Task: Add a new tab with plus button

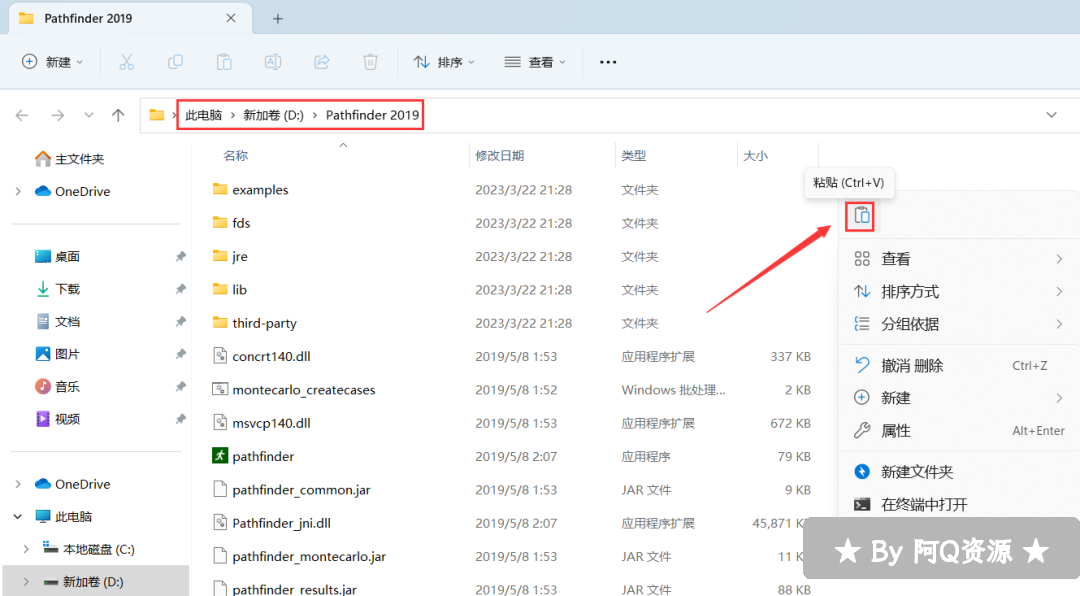Action: 278,19
